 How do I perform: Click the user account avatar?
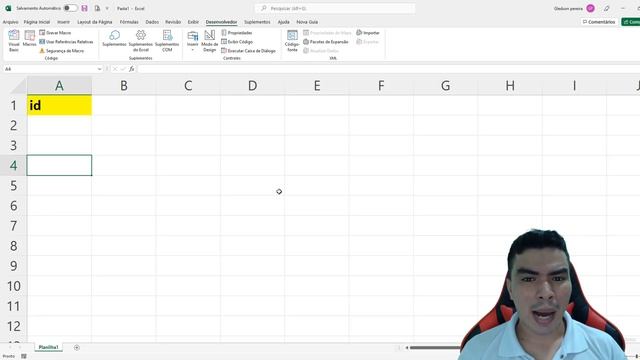point(590,8)
